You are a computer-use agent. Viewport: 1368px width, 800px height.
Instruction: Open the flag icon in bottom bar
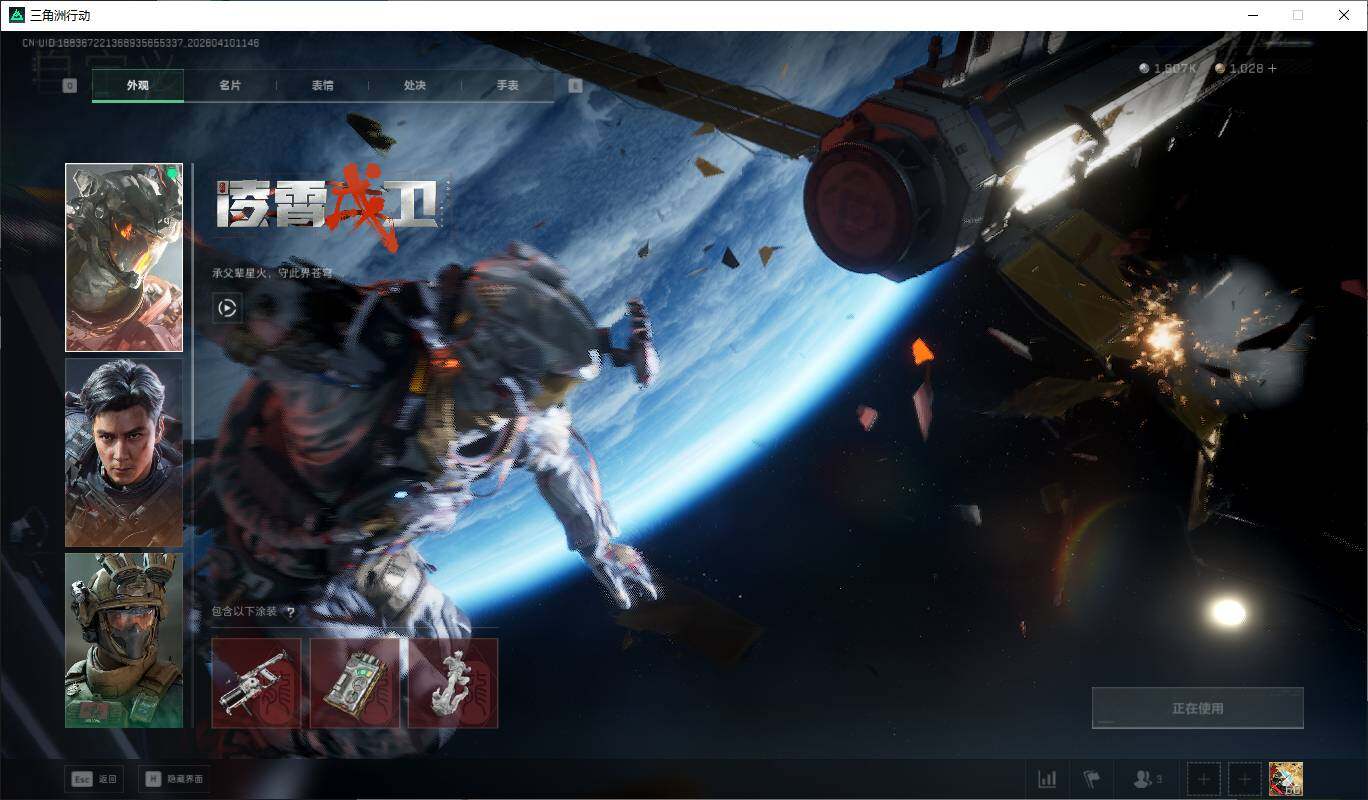[x=1091, y=779]
